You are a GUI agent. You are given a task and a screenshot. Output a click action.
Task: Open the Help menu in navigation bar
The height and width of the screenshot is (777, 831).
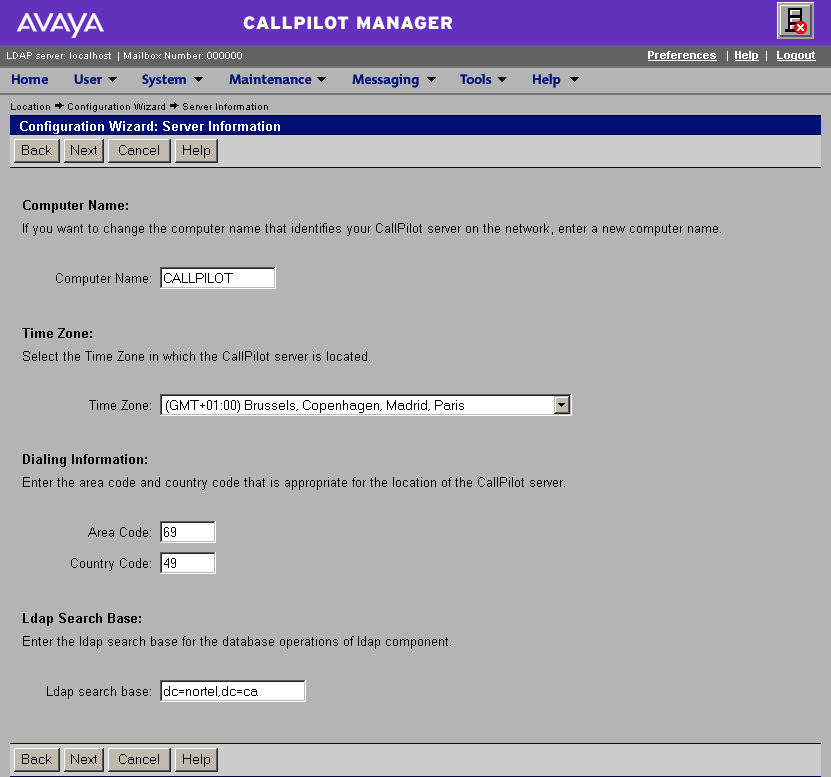coord(546,80)
